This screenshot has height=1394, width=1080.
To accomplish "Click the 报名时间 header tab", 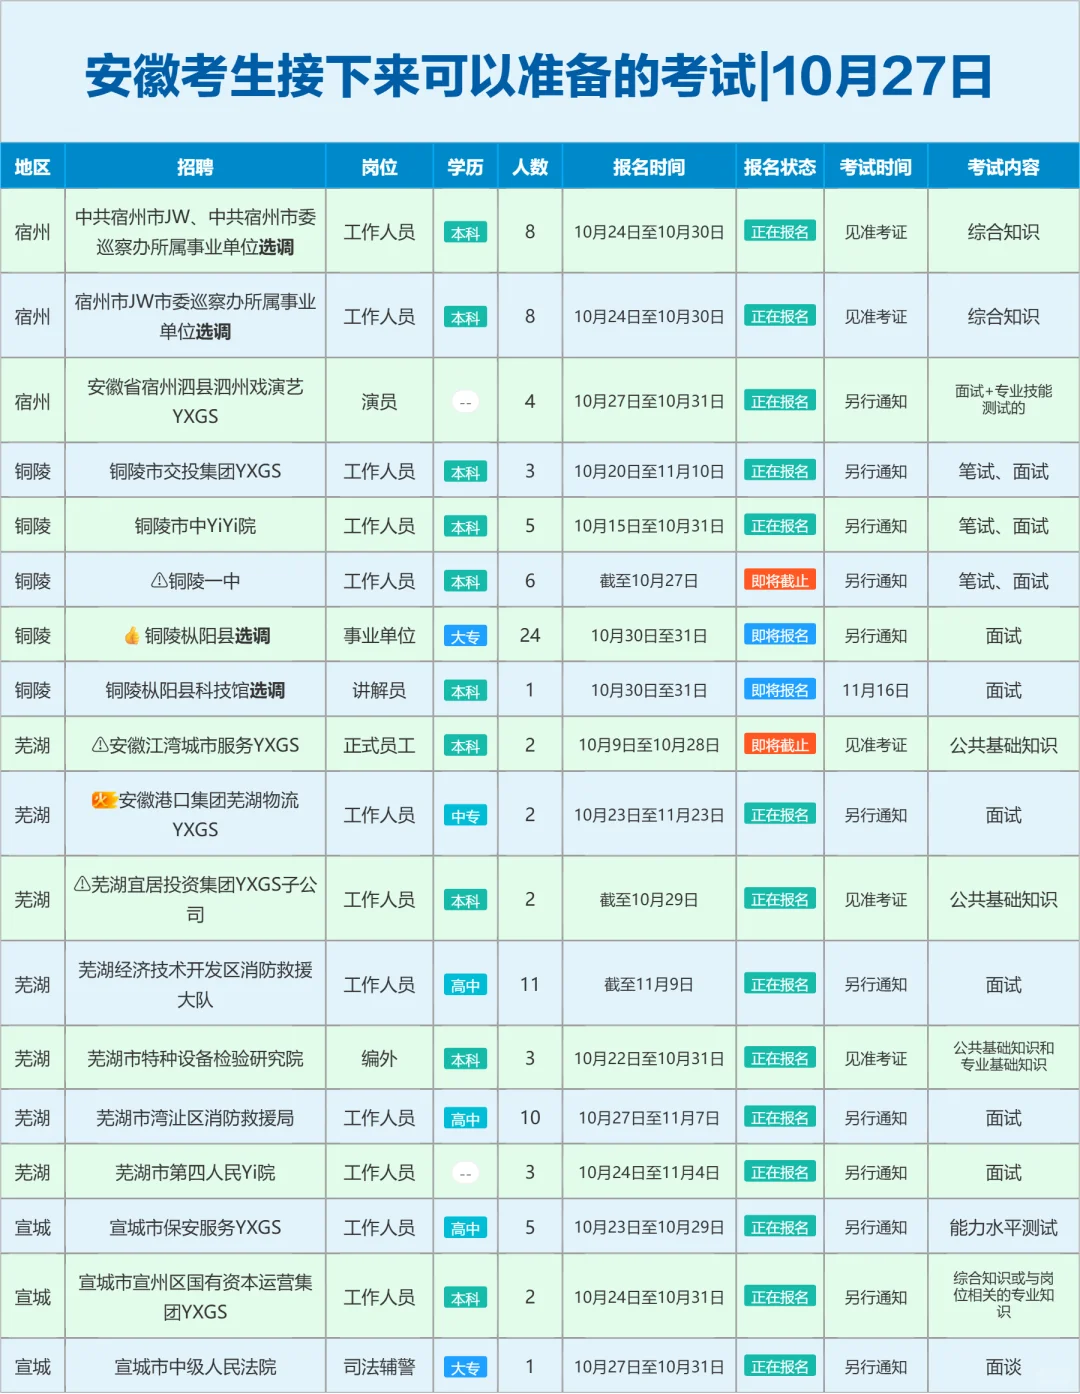I will click(649, 167).
